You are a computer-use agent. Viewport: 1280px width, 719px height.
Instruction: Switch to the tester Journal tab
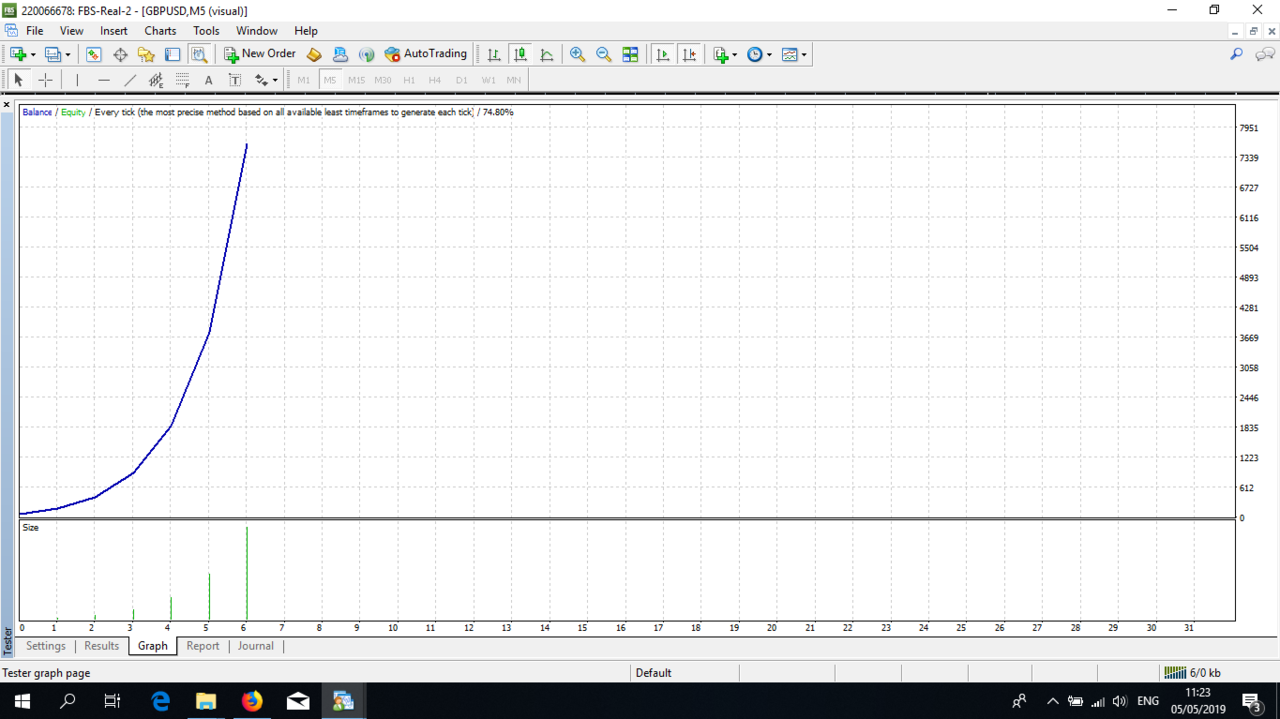[x=256, y=646]
